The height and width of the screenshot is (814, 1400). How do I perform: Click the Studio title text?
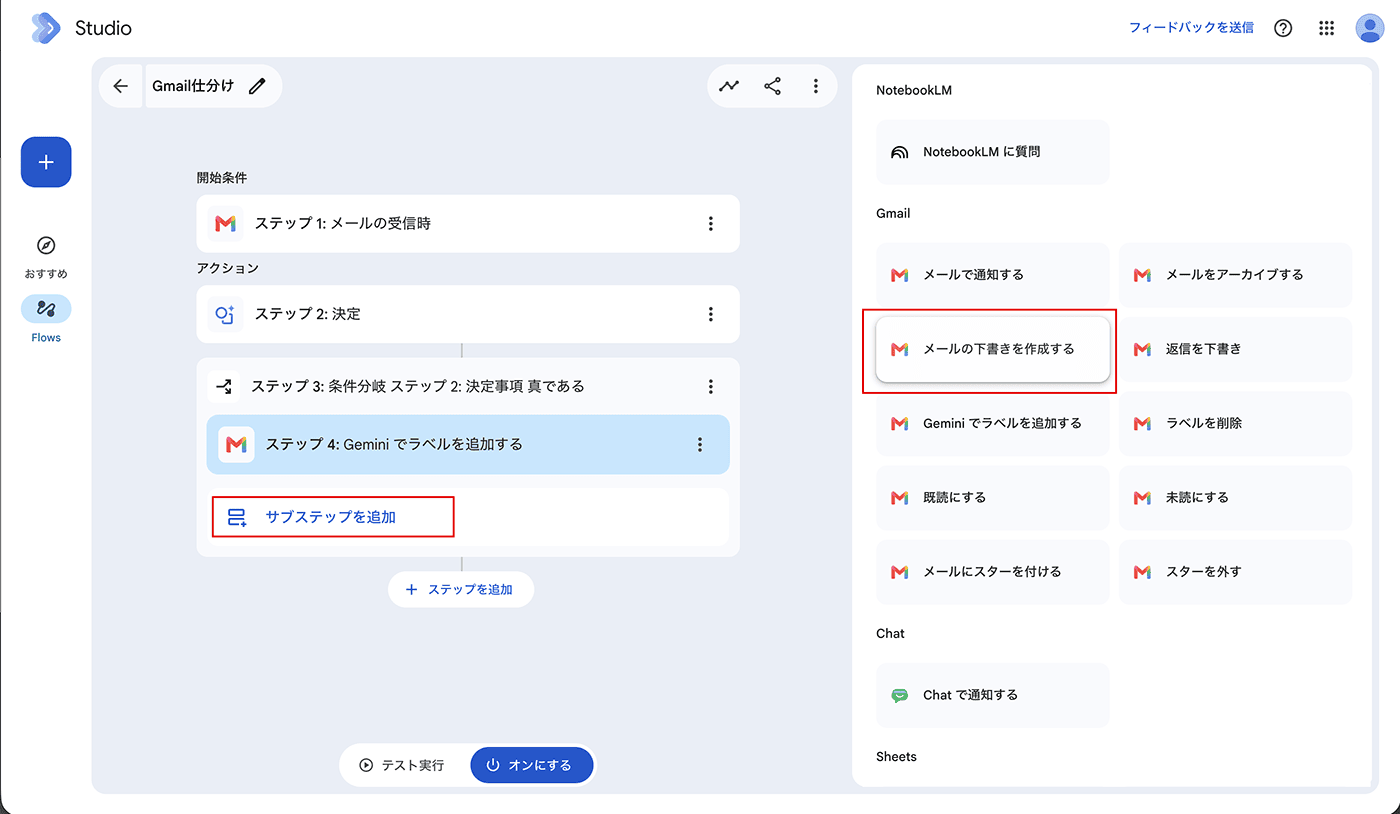tap(103, 28)
